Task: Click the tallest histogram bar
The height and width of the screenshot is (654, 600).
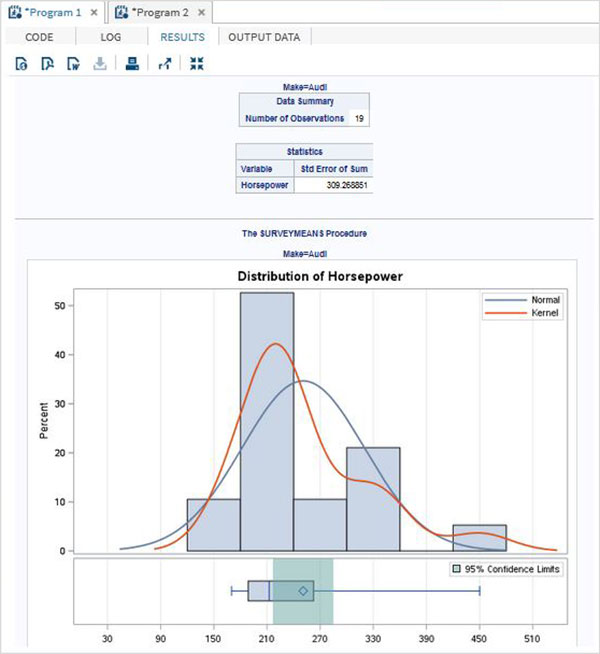Action: click(x=267, y=421)
